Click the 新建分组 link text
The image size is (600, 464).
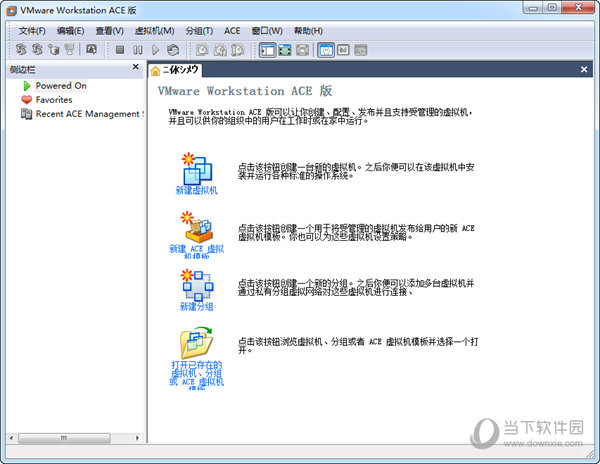(x=197, y=306)
